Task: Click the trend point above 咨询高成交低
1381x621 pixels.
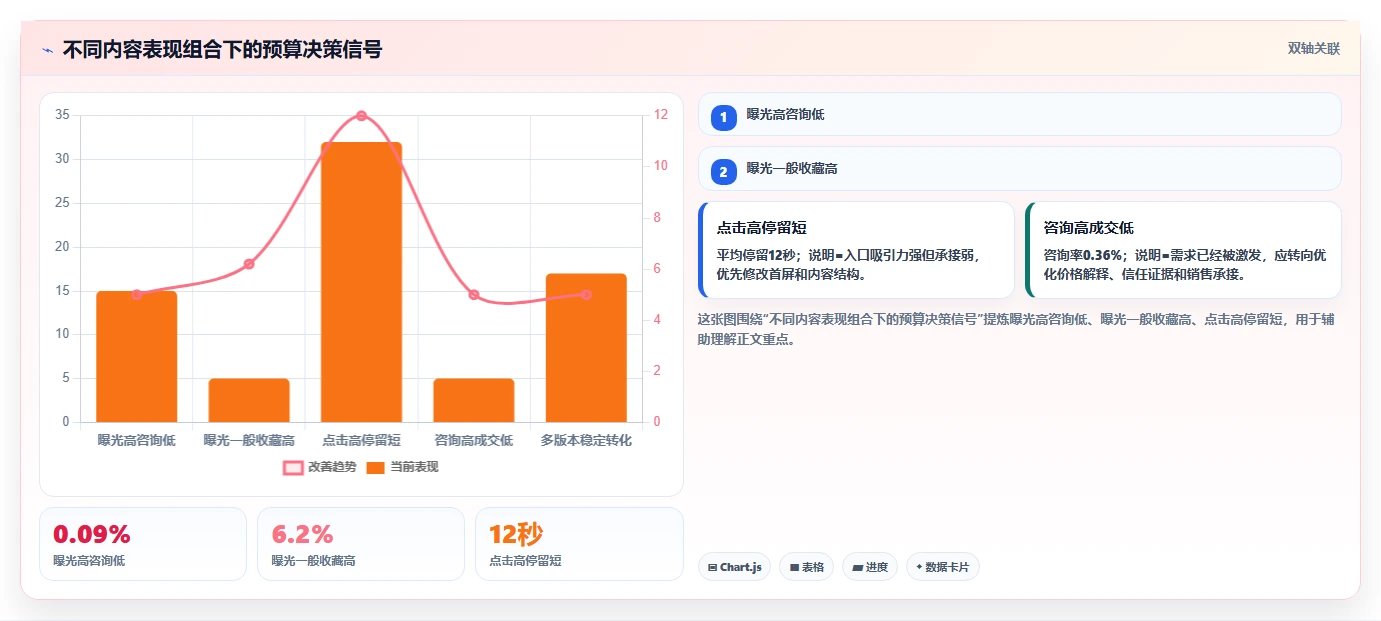Action: (474, 295)
